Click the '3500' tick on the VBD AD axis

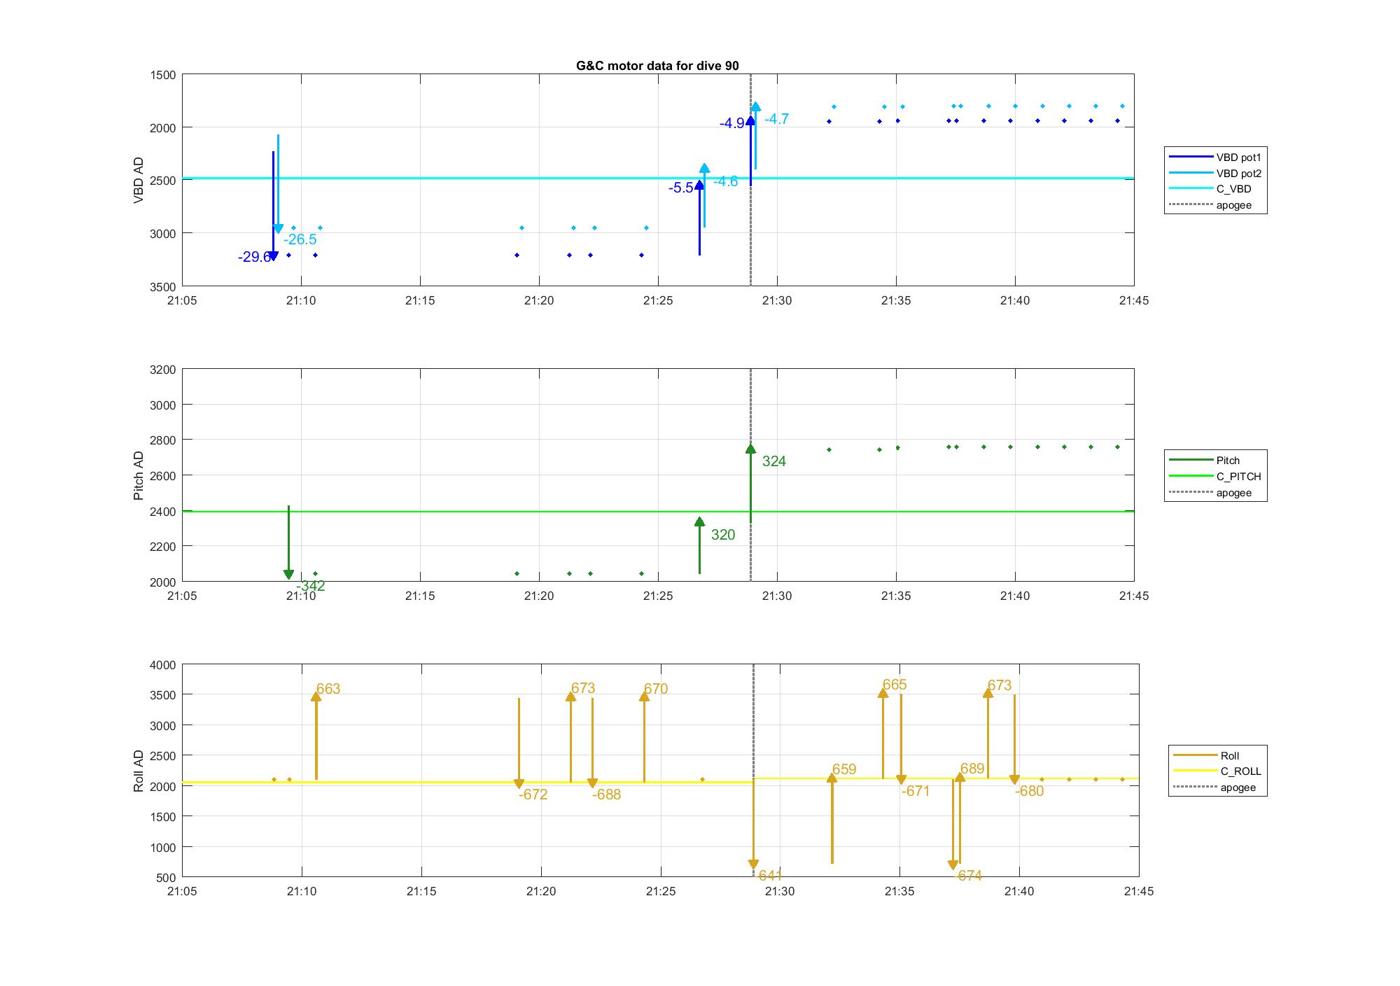click(x=162, y=287)
